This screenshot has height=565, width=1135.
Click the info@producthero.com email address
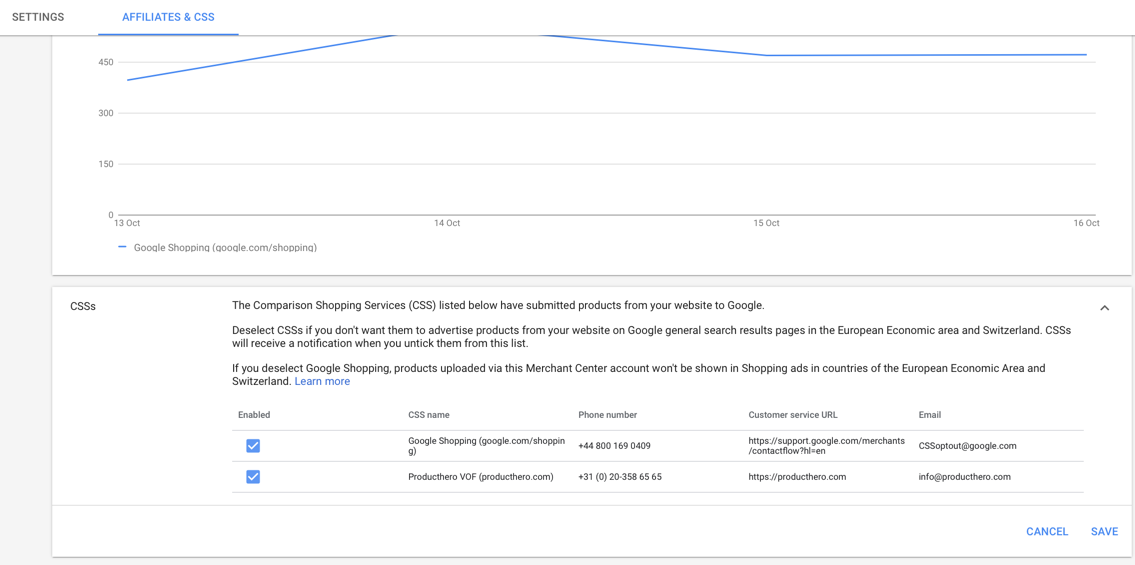tap(964, 477)
